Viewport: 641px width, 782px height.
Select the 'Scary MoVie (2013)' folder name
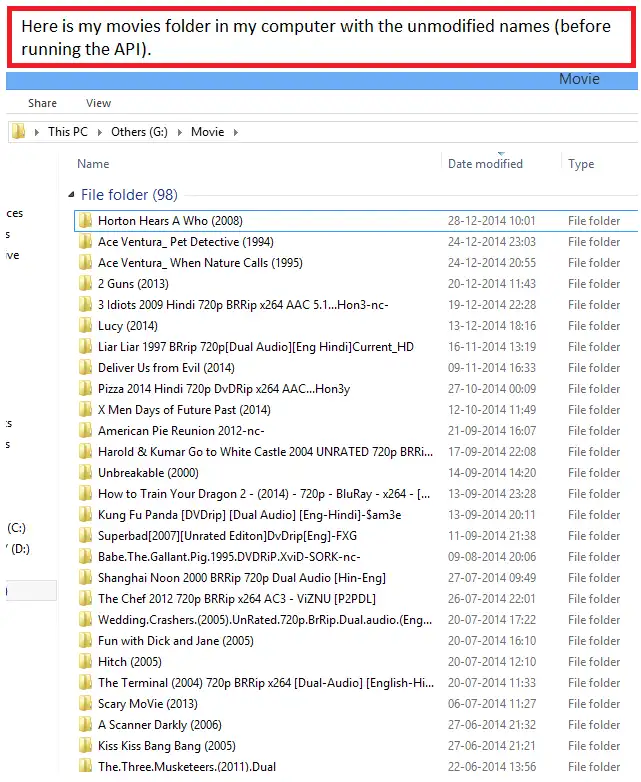click(148, 704)
